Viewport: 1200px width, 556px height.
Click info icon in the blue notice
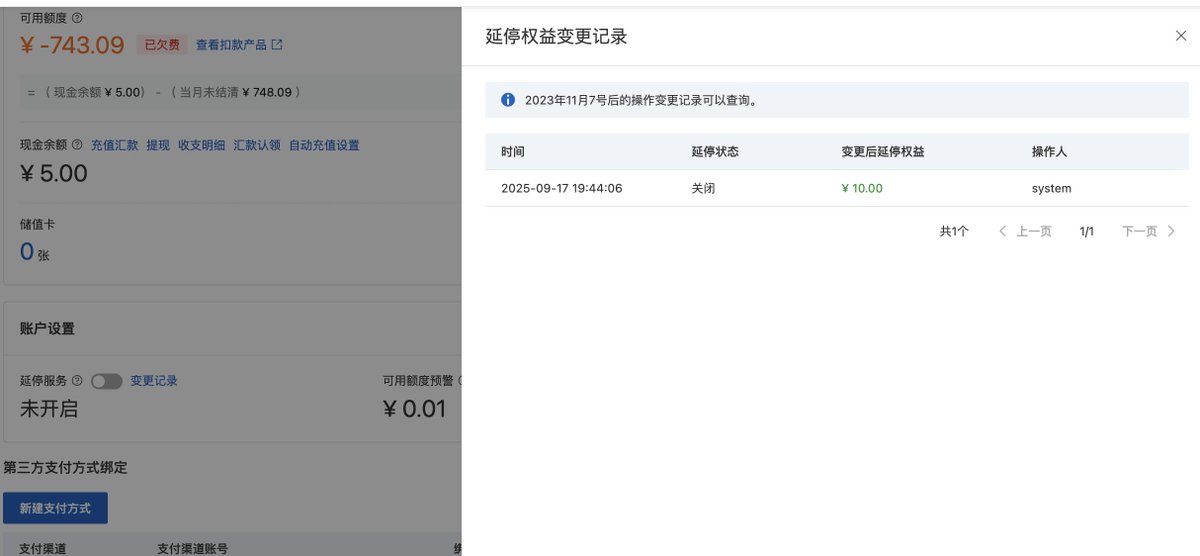pyautogui.click(x=508, y=100)
